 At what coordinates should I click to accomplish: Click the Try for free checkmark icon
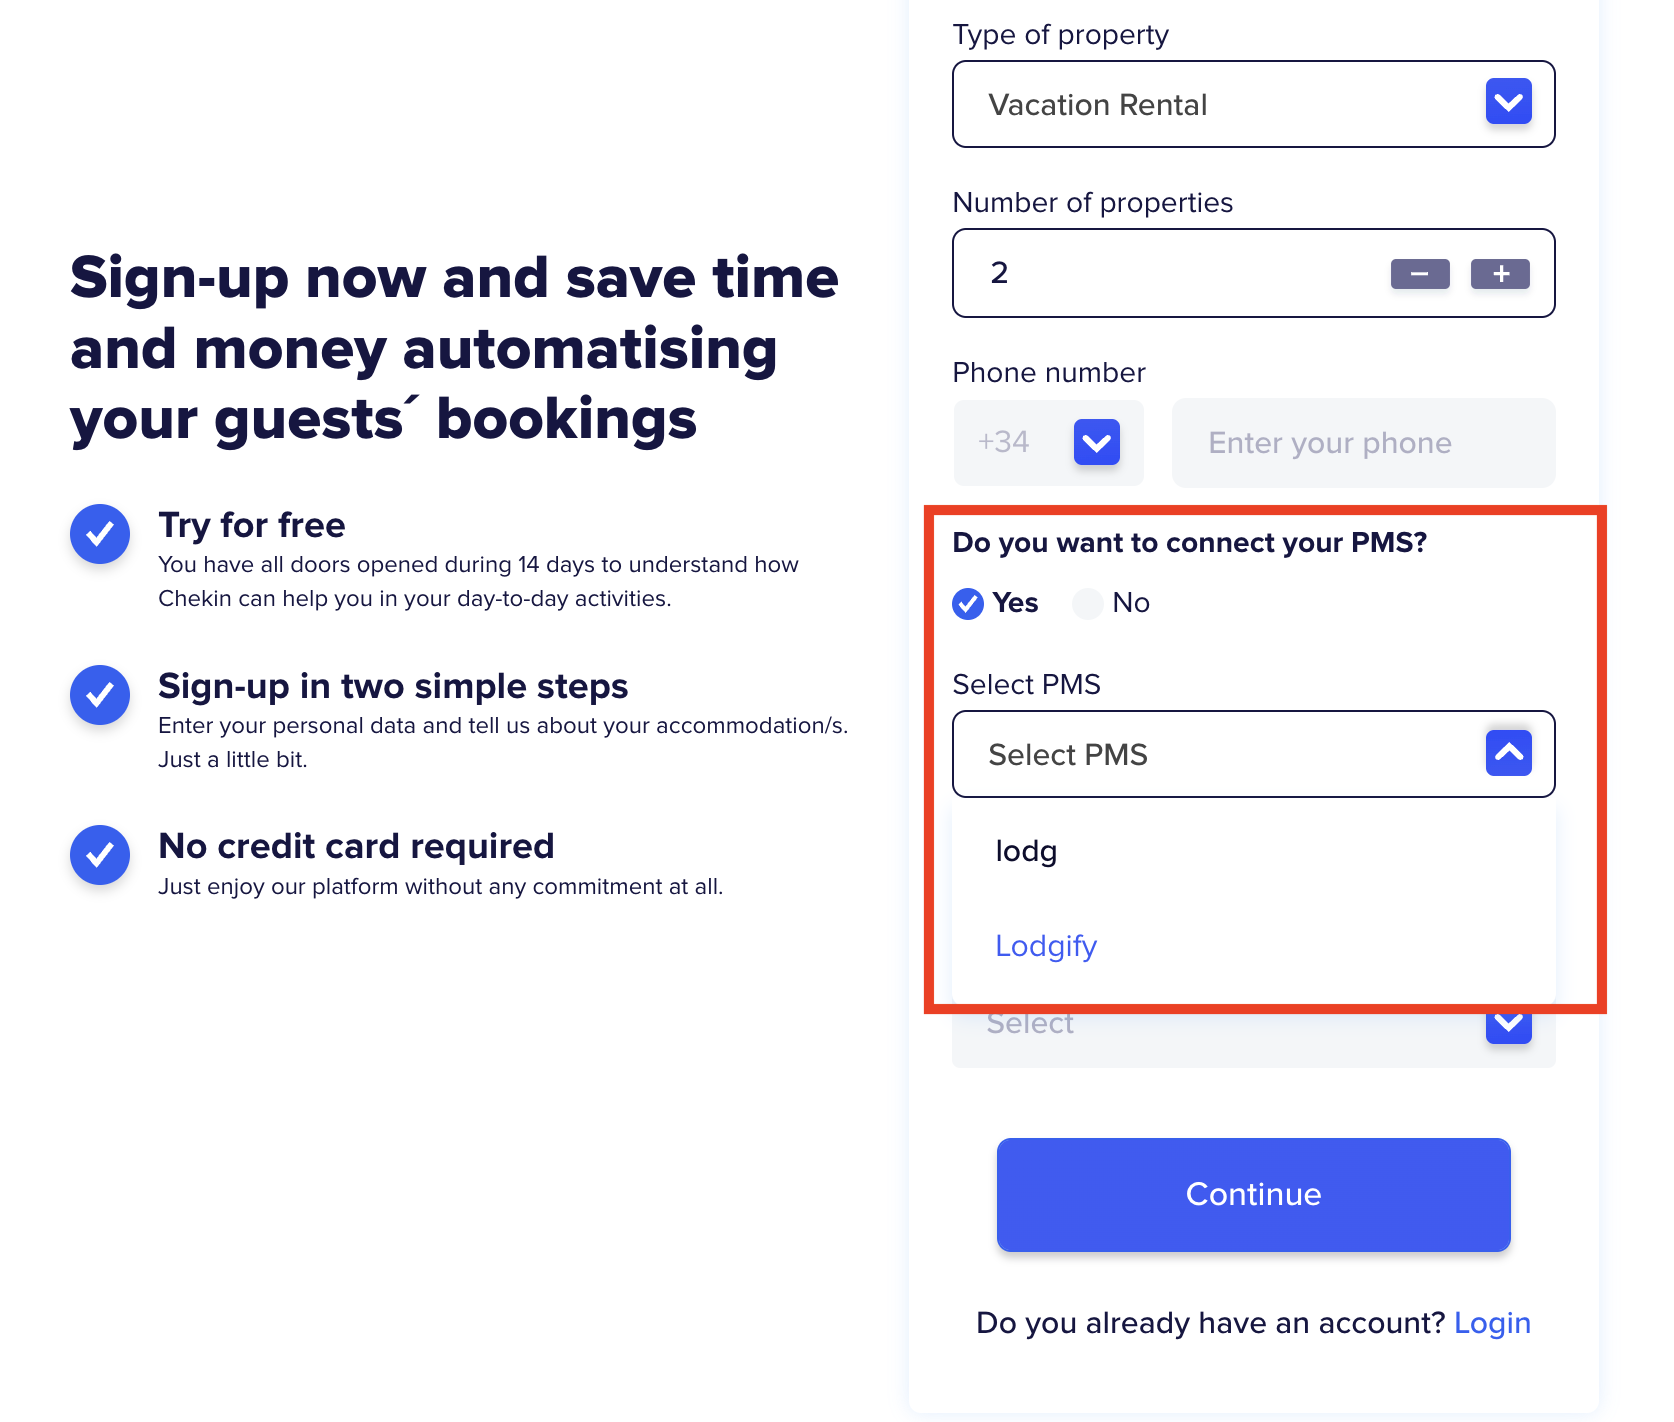(100, 534)
